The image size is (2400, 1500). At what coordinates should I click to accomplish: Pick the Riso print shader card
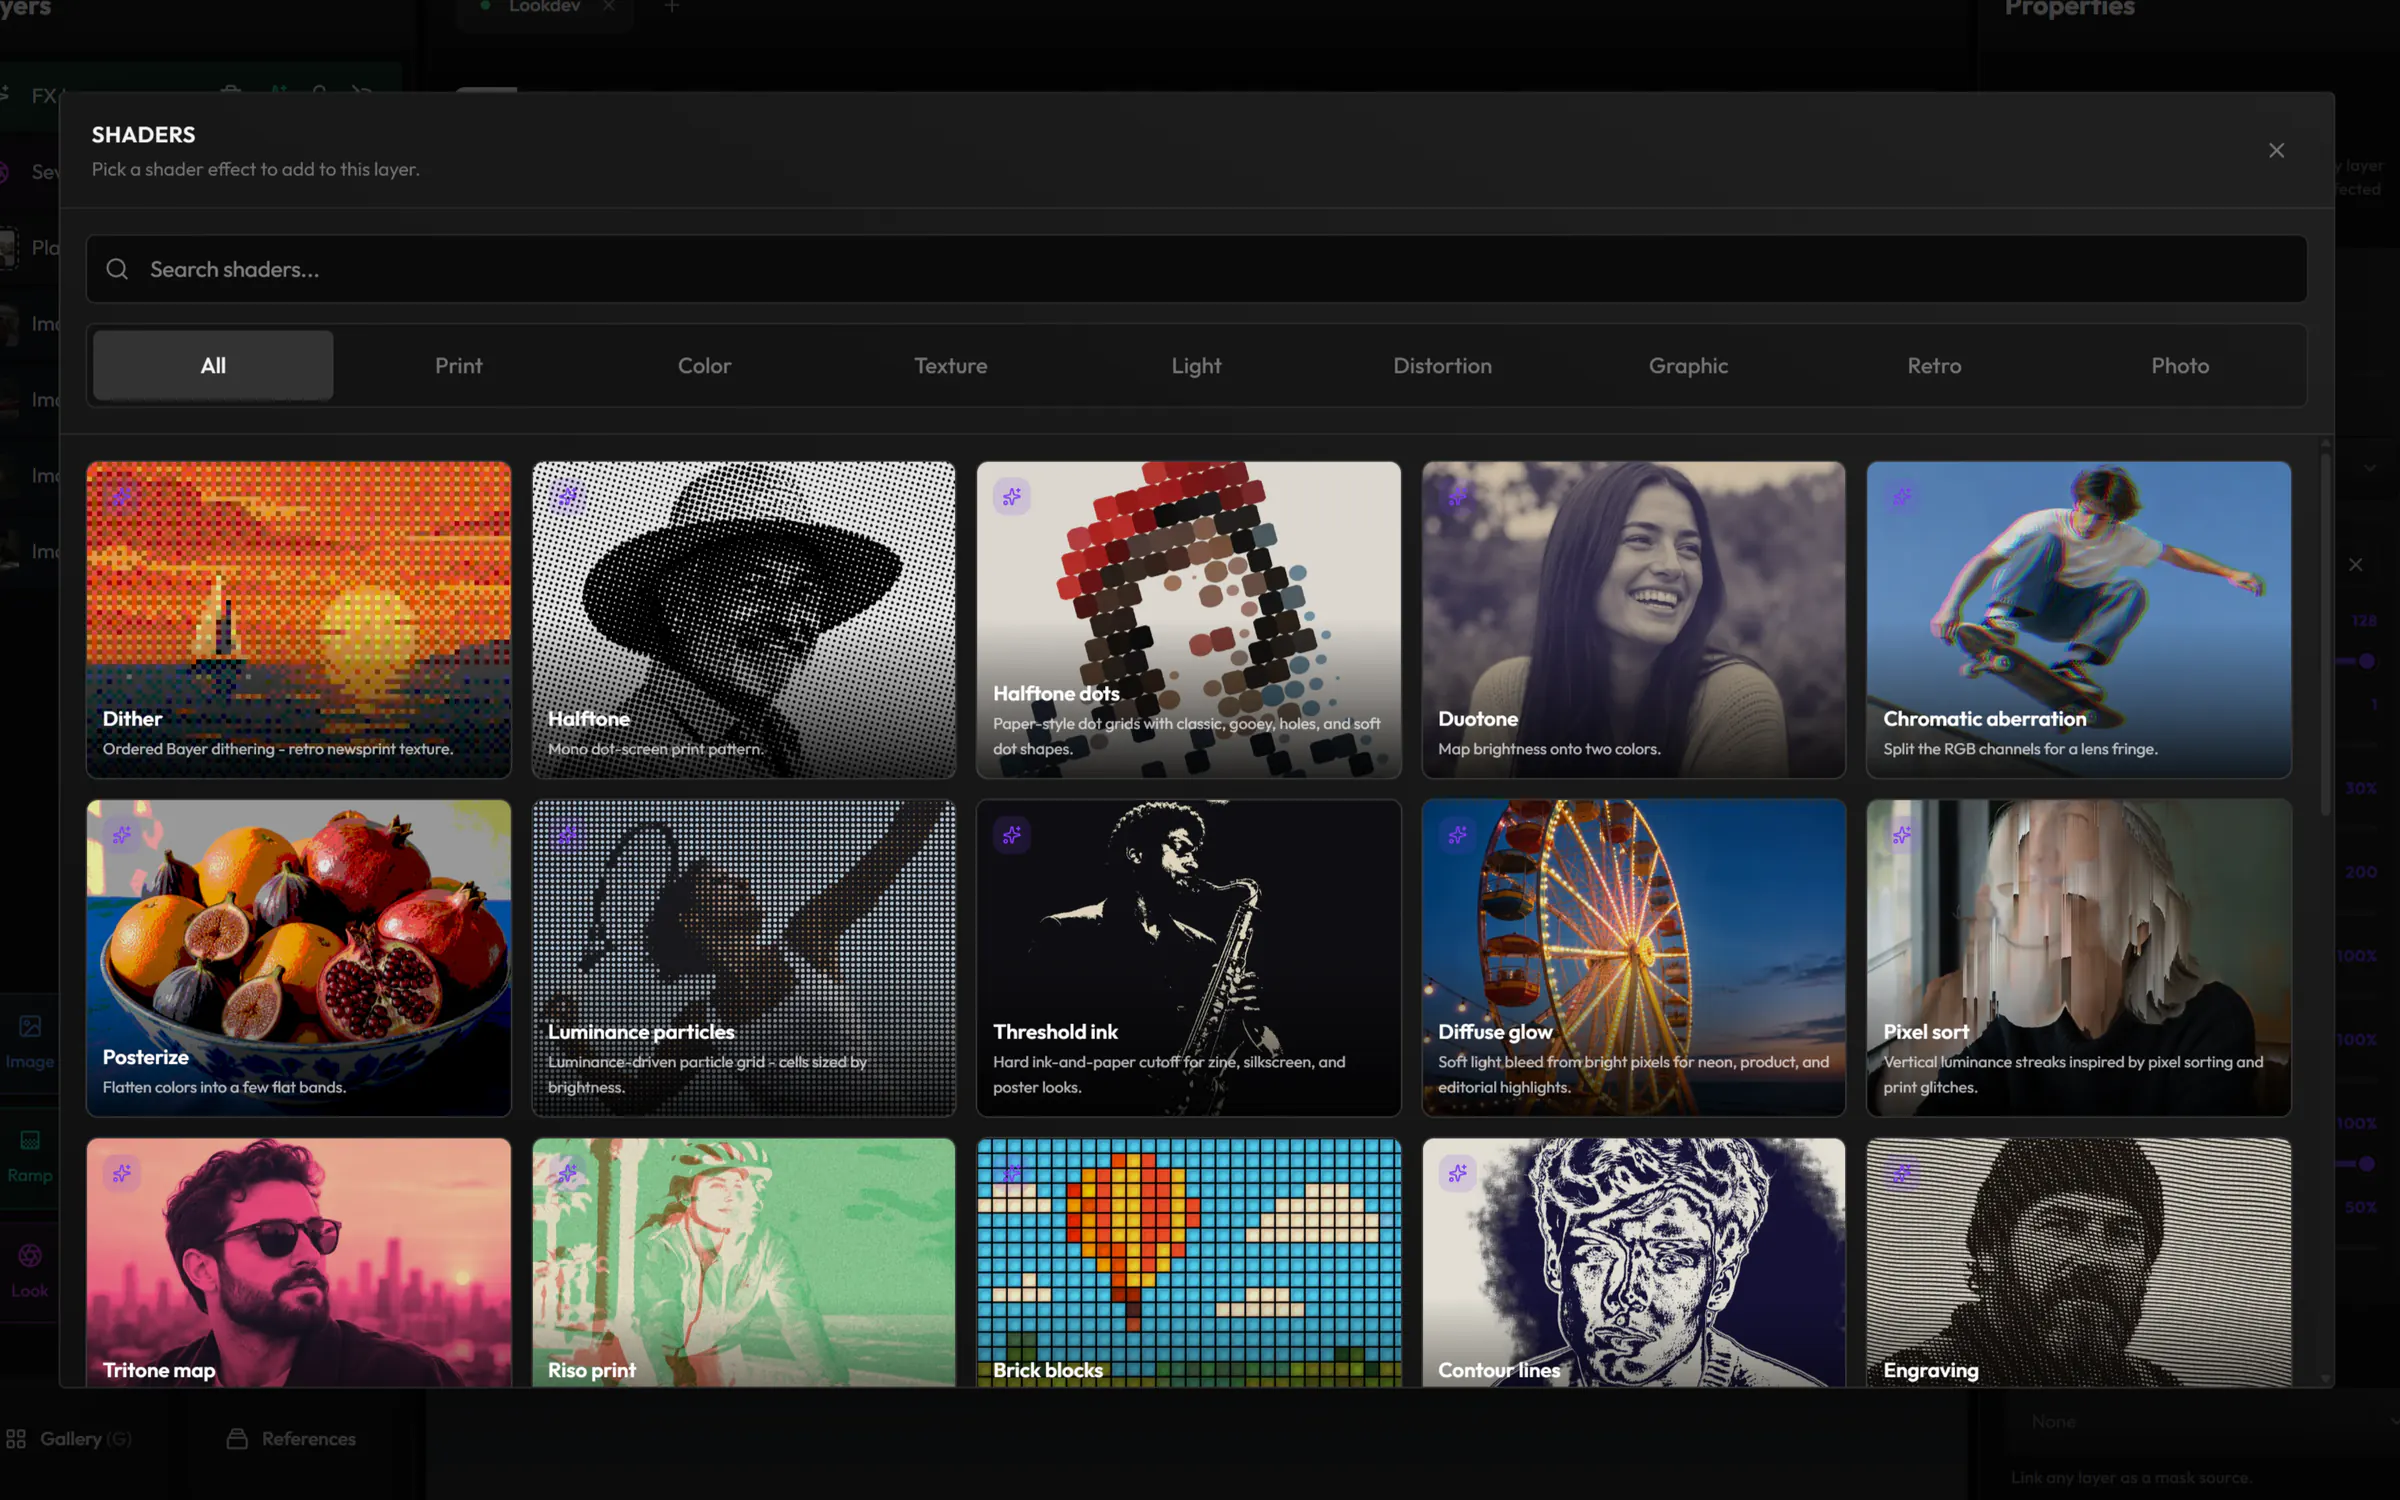click(x=744, y=1262)
